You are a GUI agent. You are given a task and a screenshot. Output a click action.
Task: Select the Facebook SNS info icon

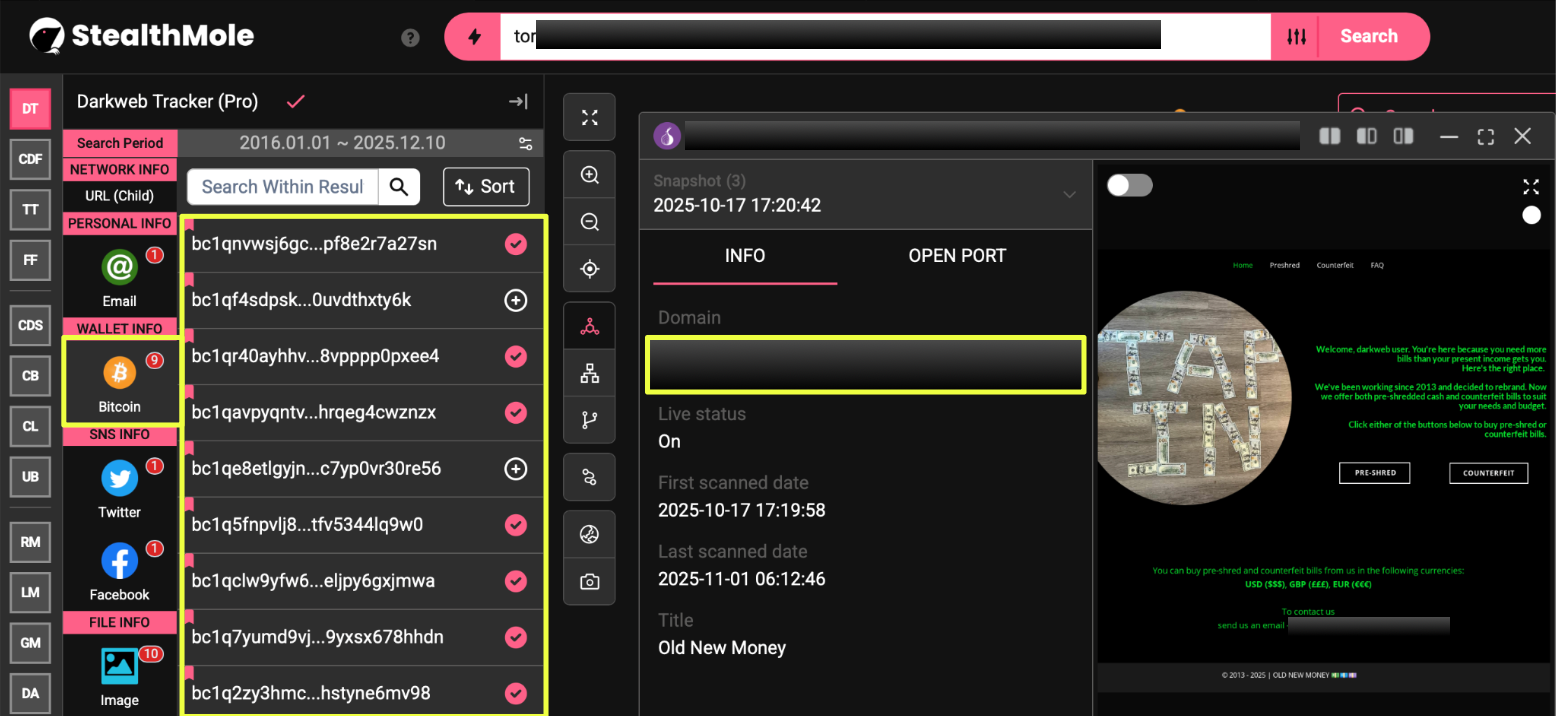click(120, 562)
